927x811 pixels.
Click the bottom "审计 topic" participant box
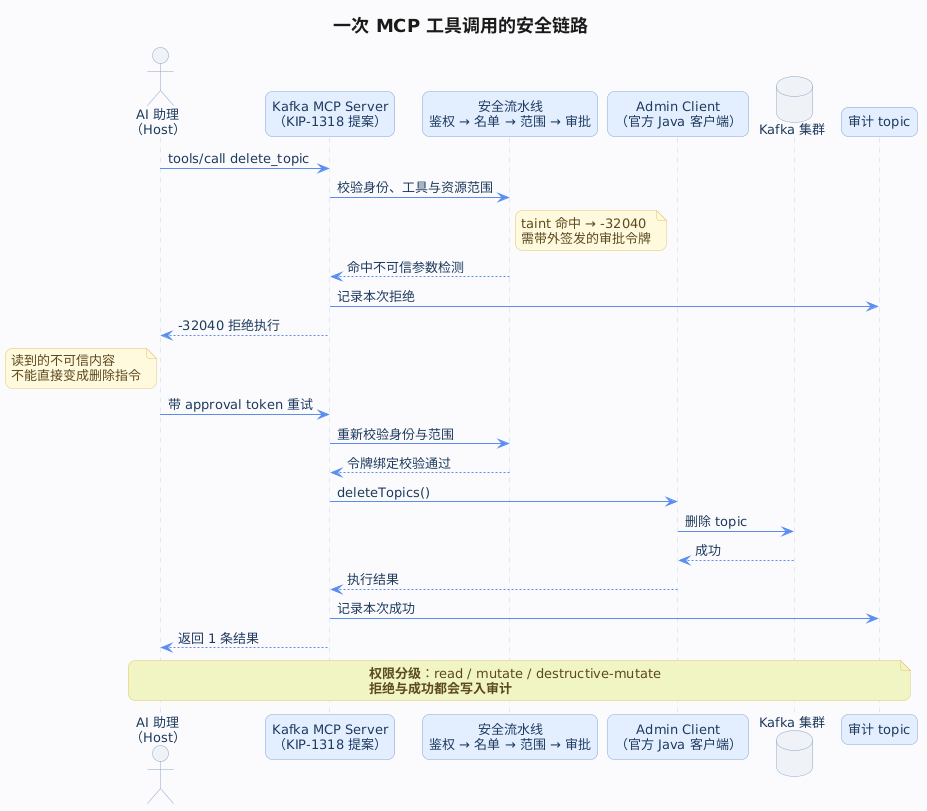tap(879, 729)
